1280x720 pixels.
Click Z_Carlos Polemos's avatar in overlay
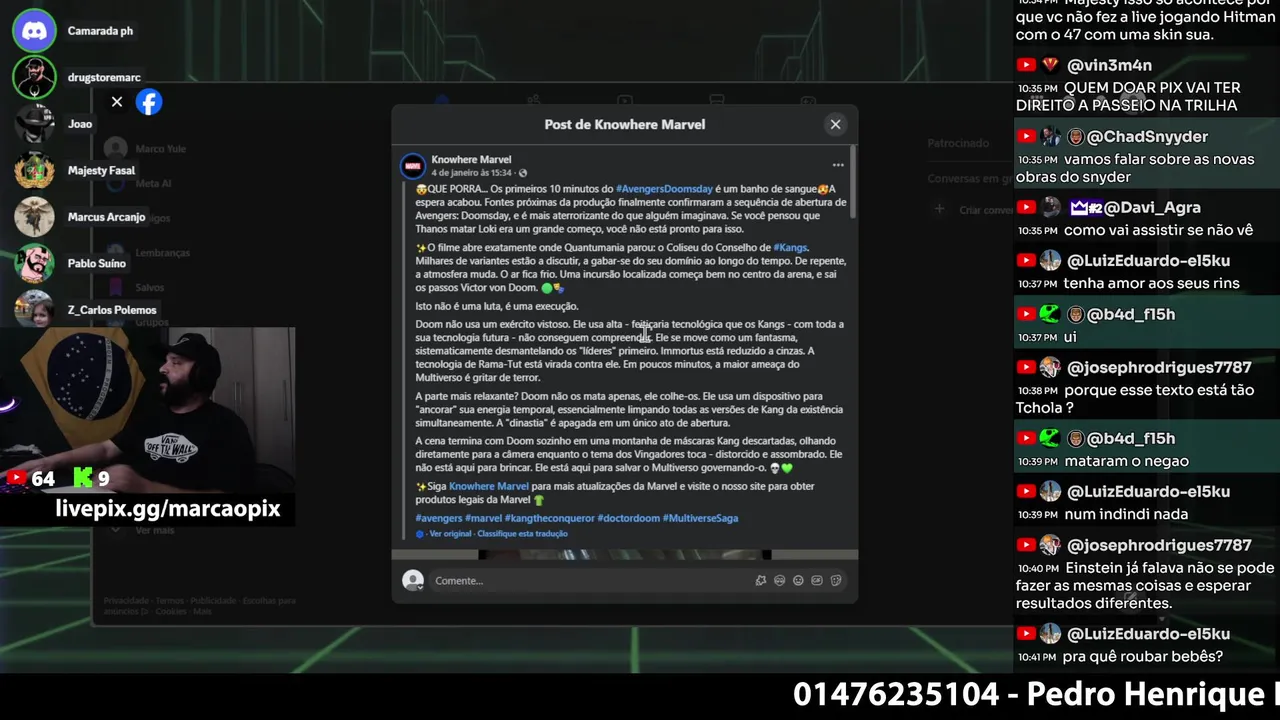tap(34, 309)
